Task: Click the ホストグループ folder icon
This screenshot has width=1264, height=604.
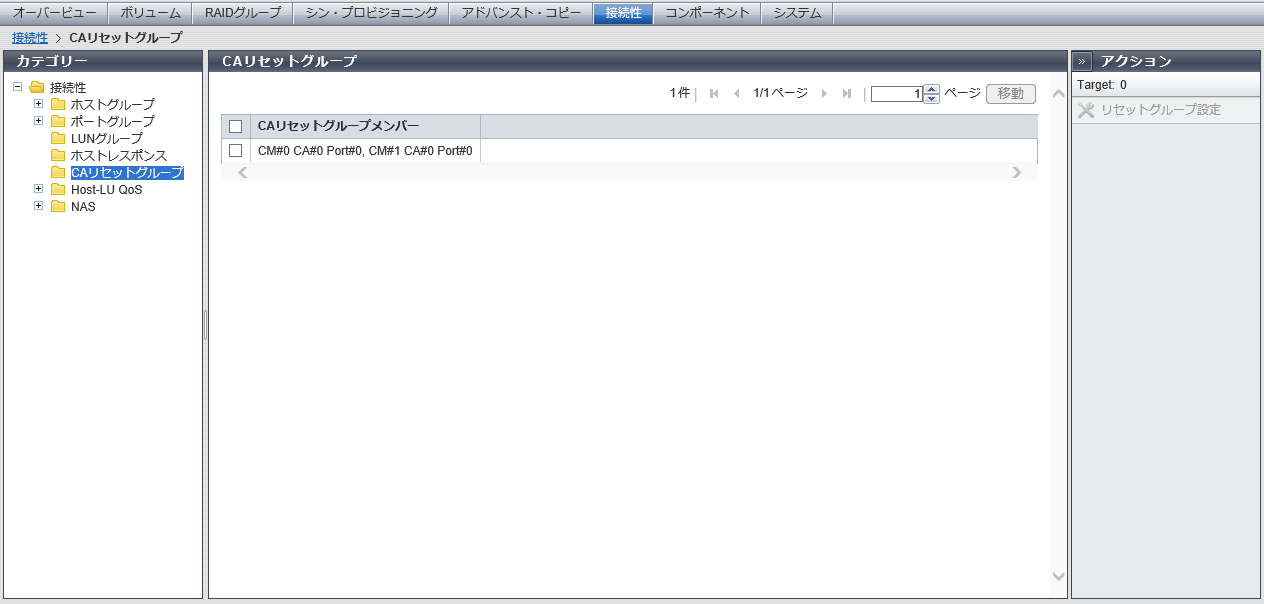Action: point(58,104)
